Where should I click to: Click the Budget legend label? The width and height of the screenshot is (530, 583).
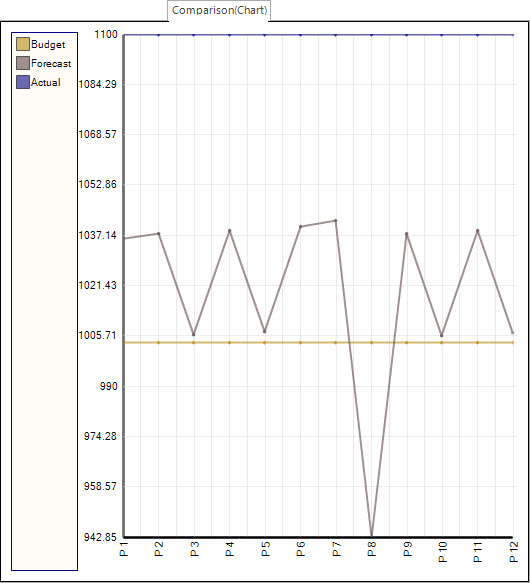pyautogui.click(x=48, y=45)
